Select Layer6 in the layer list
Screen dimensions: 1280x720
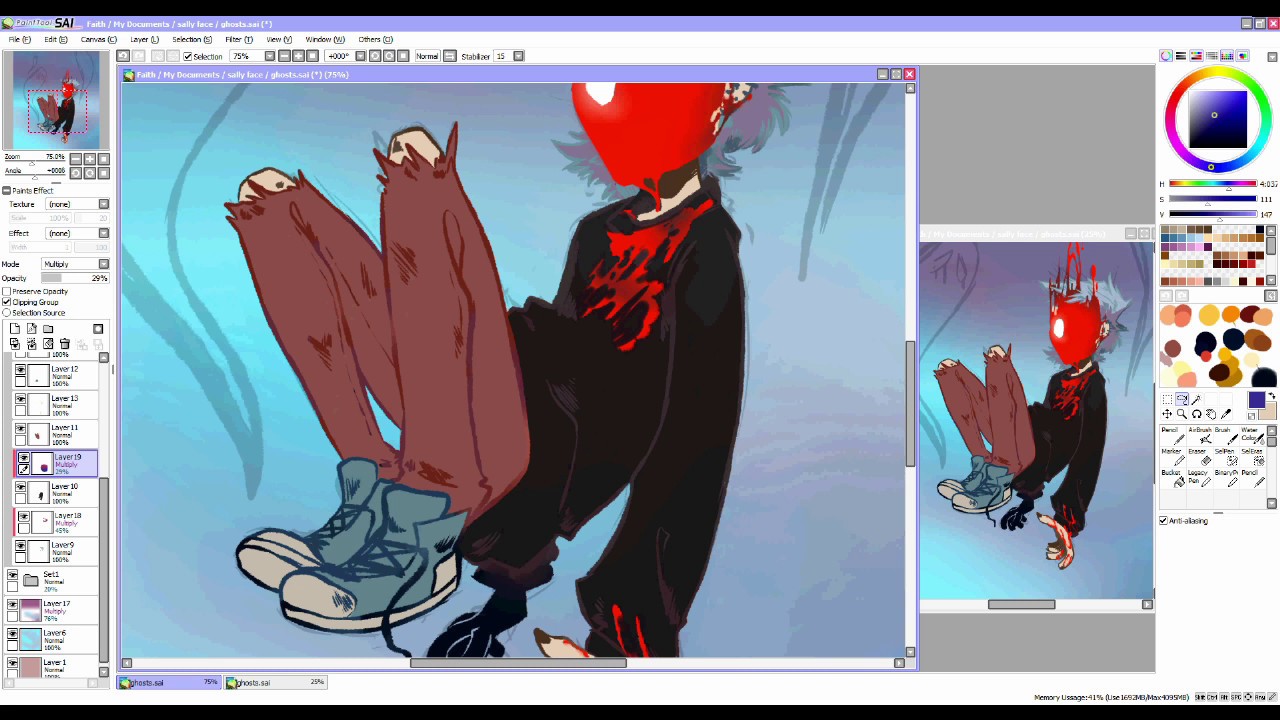point(53,639)
